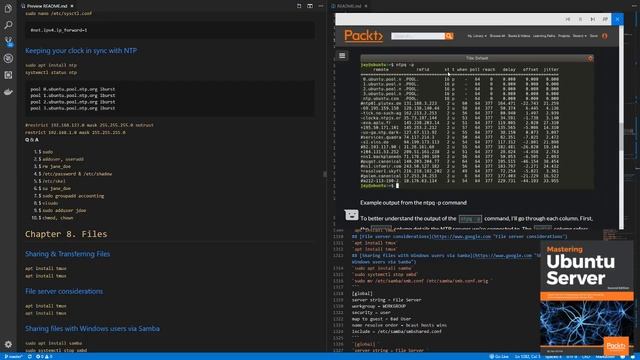Image resolution: width=640 pixels, height=360 pixels.
Task: Click the Mastering Ubuntu Server book cover
Action: [587, 298]
